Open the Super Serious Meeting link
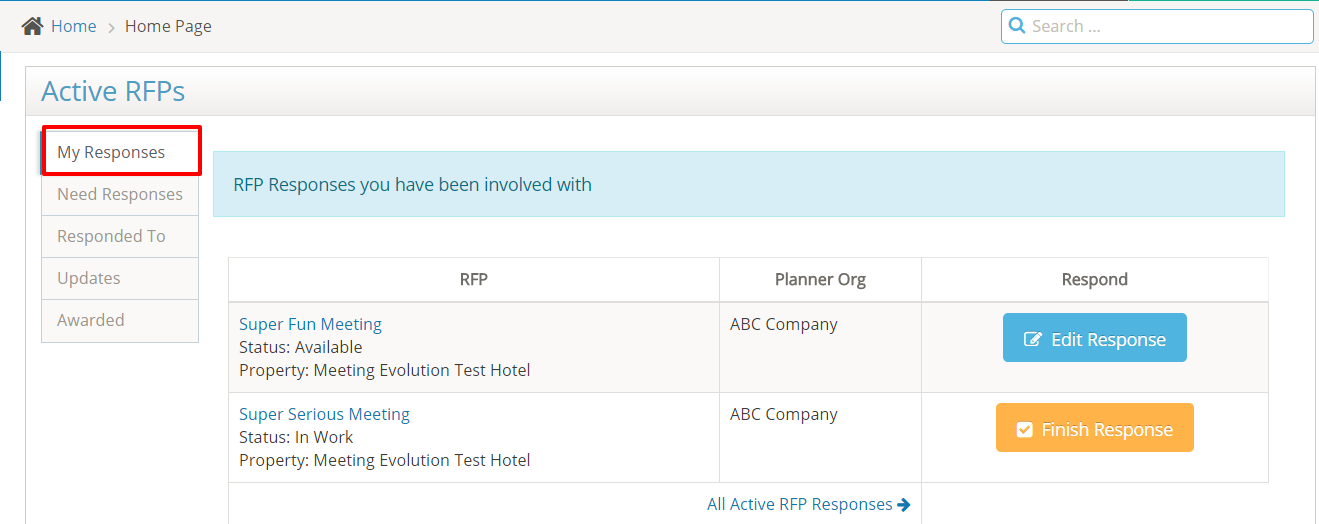 pos(324,415)
